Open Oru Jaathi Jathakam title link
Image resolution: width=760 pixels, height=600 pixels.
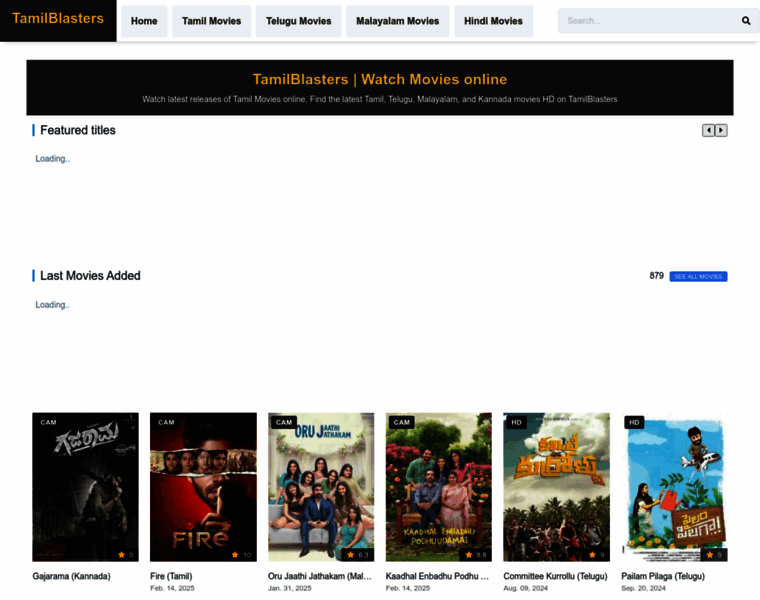tap(320, 576)
